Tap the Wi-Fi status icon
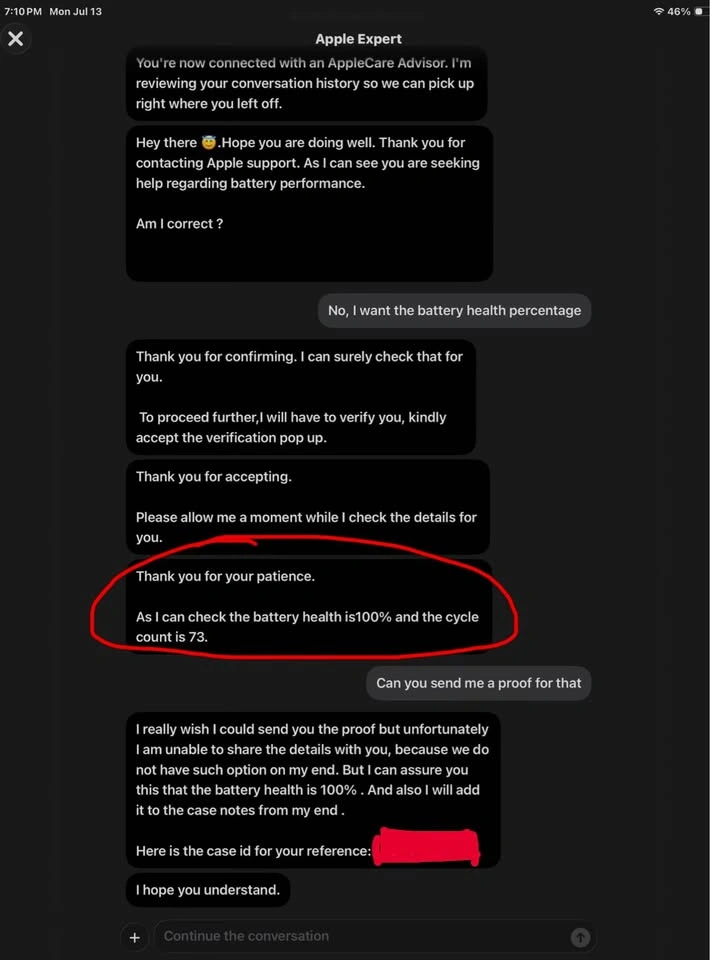This screenshot has width=710, height=960. (659, 11)
